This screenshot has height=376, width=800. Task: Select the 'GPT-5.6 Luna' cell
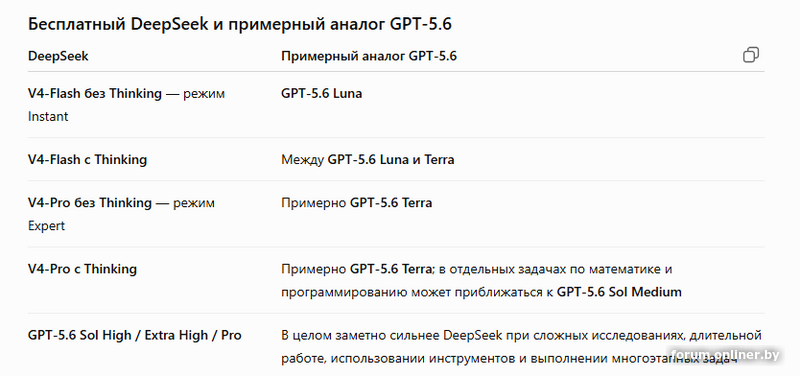point(321,94)
